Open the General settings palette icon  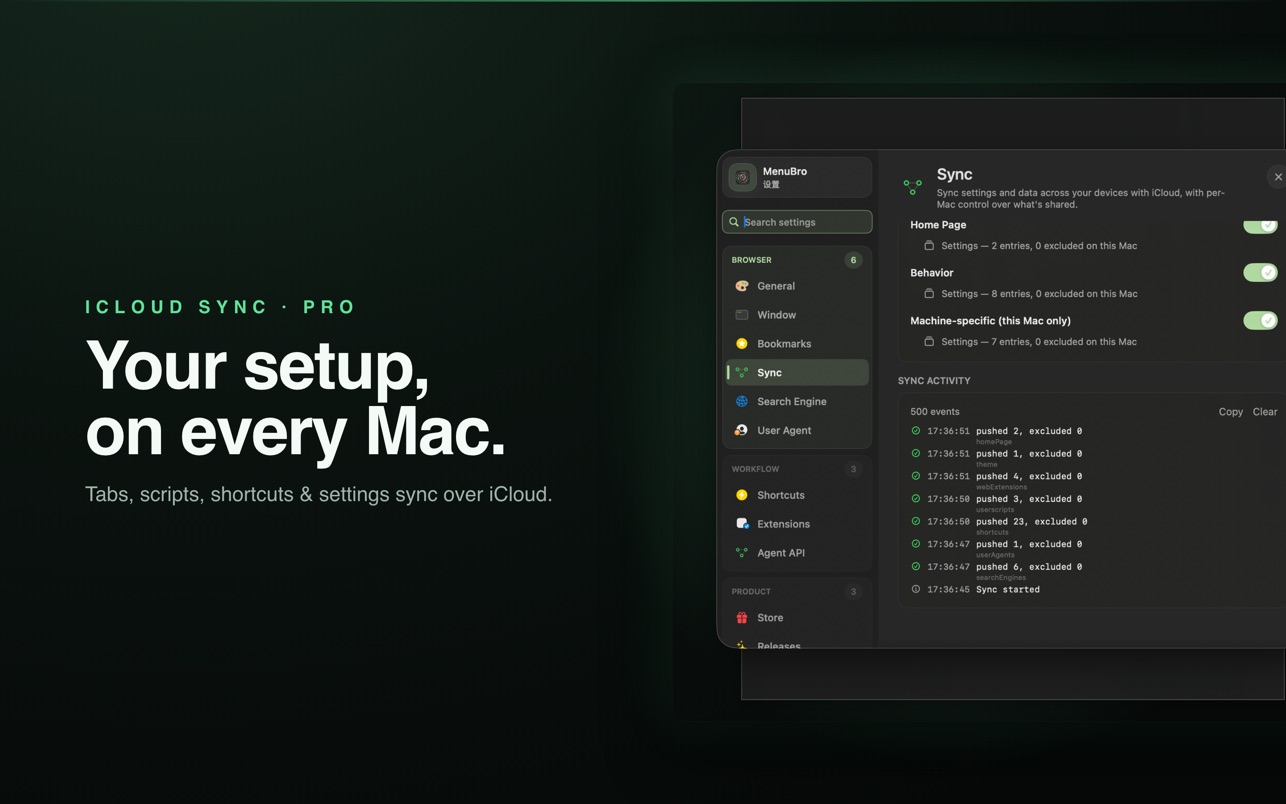point(742,286)
